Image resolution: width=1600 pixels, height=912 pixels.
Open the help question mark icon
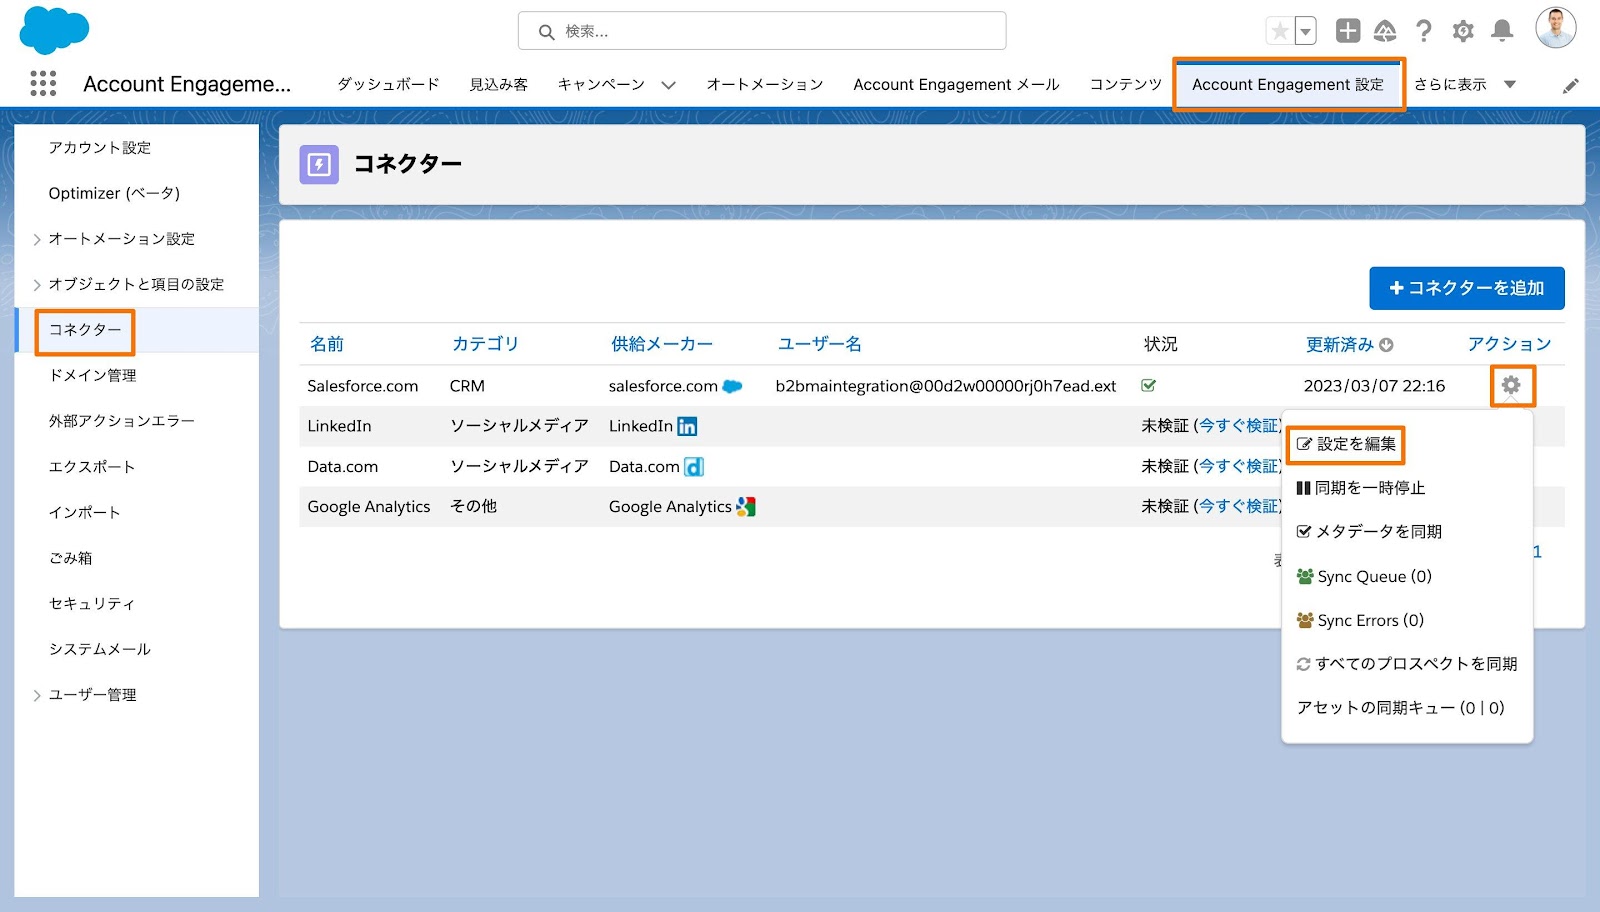(1424, 31)
